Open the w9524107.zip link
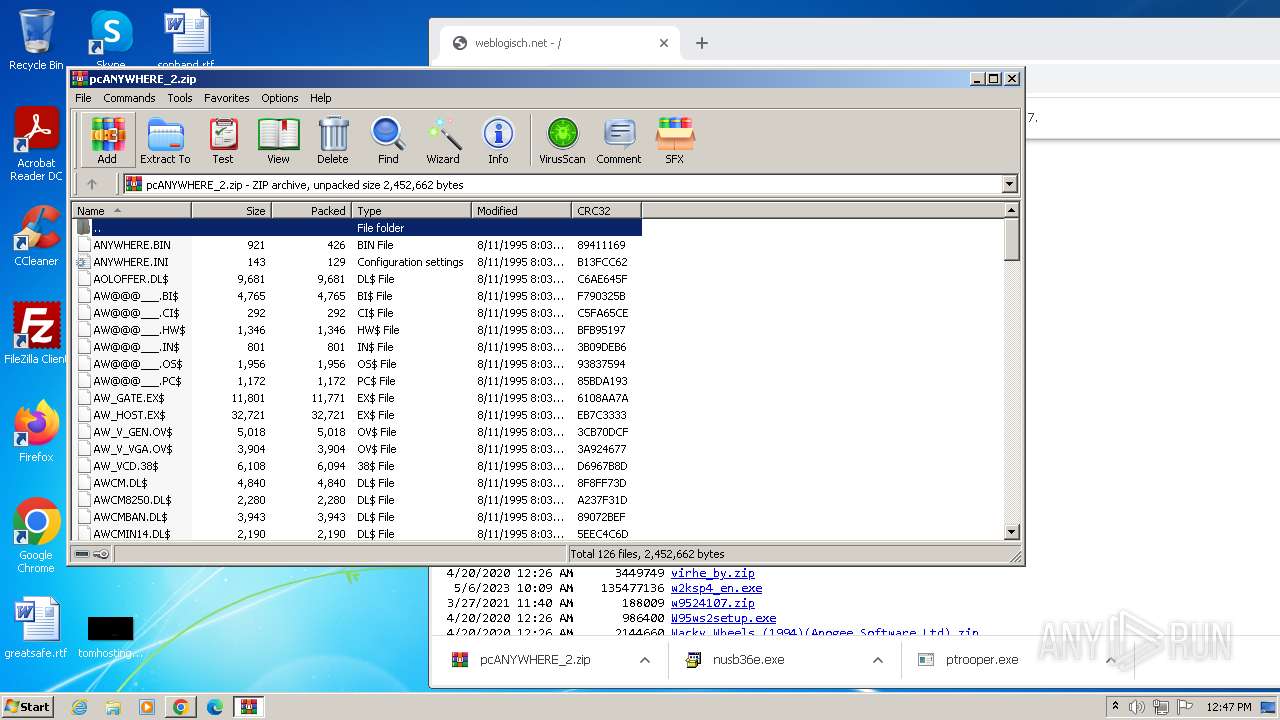Image resolution: width=1280 pixels, height=720 pixels. click(x=713, y=603)
